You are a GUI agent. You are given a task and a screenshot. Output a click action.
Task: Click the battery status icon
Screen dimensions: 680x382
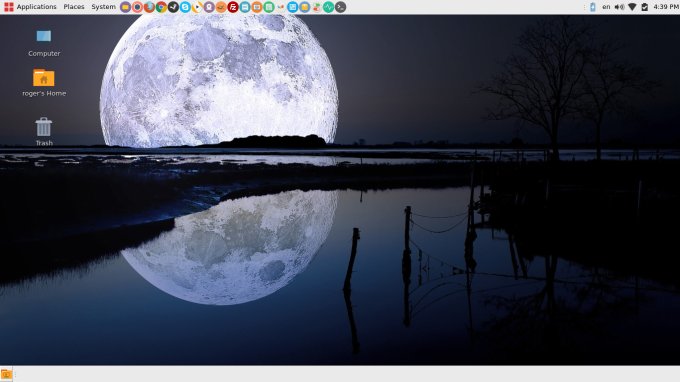[x=645, y=7]
